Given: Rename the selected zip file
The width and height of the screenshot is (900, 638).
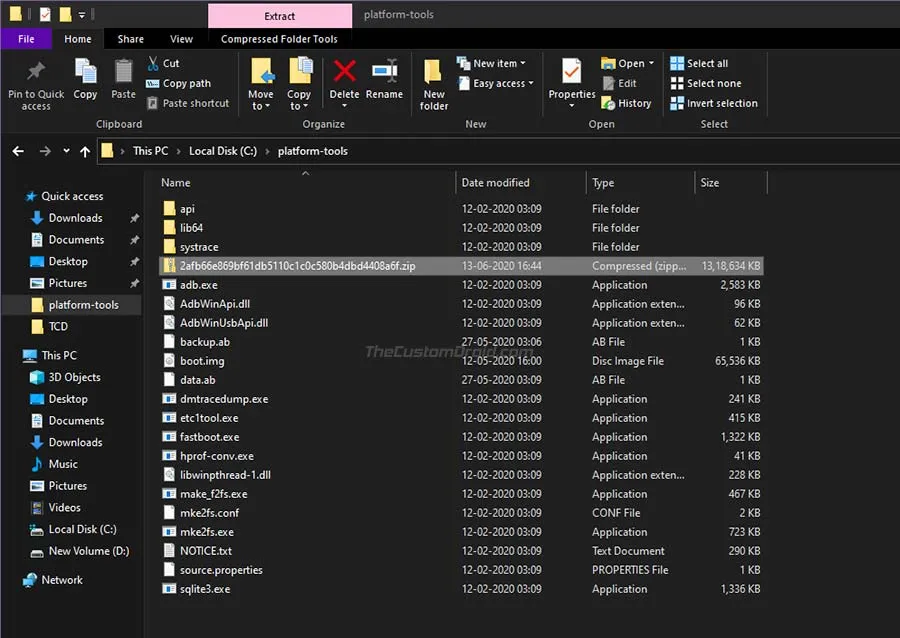Looking at the screenshot, I should pyautogui.click(x=384, y=82).
